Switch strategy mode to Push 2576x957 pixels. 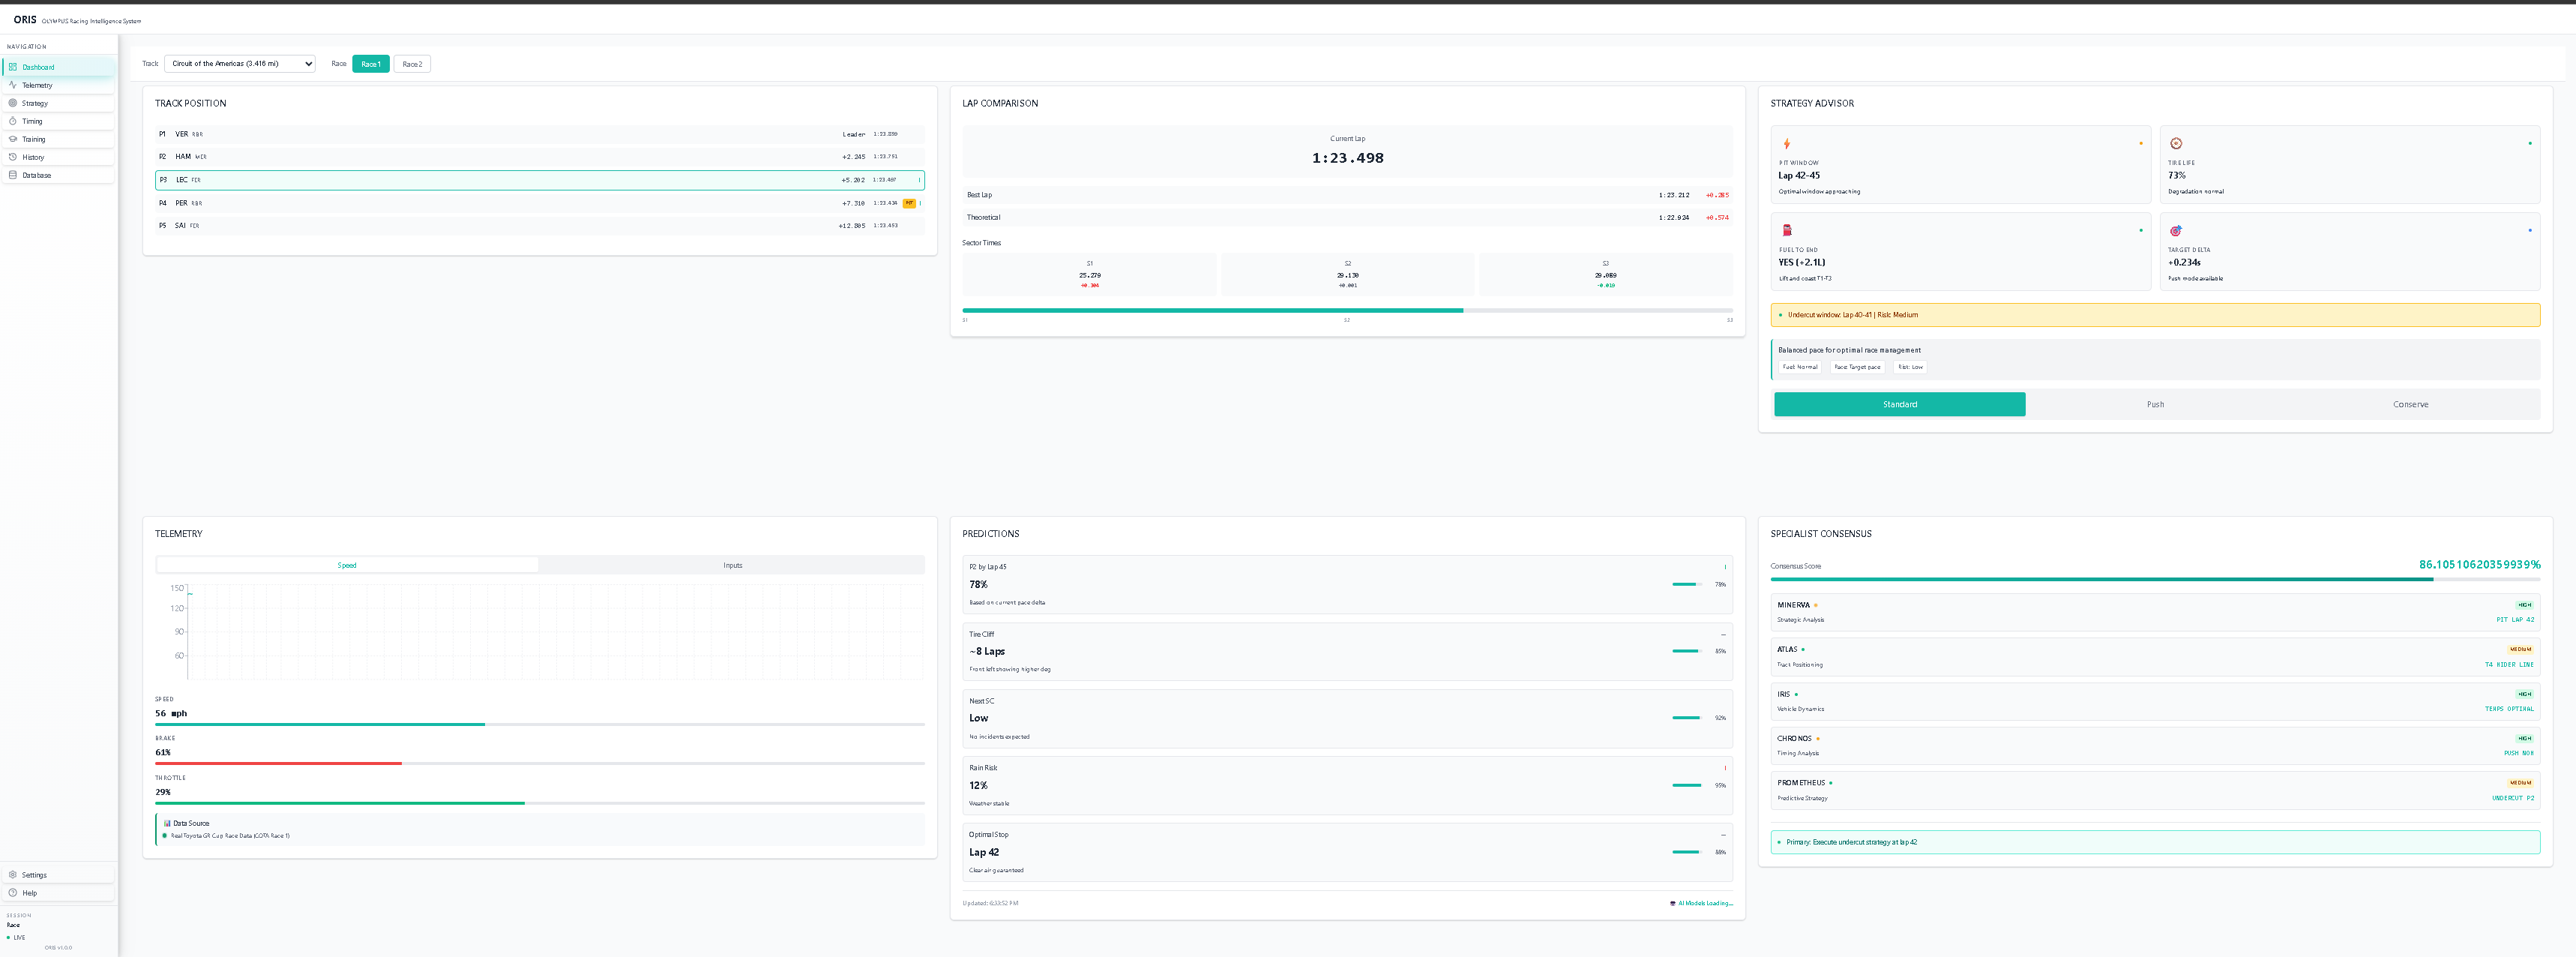click(2155, 404)
